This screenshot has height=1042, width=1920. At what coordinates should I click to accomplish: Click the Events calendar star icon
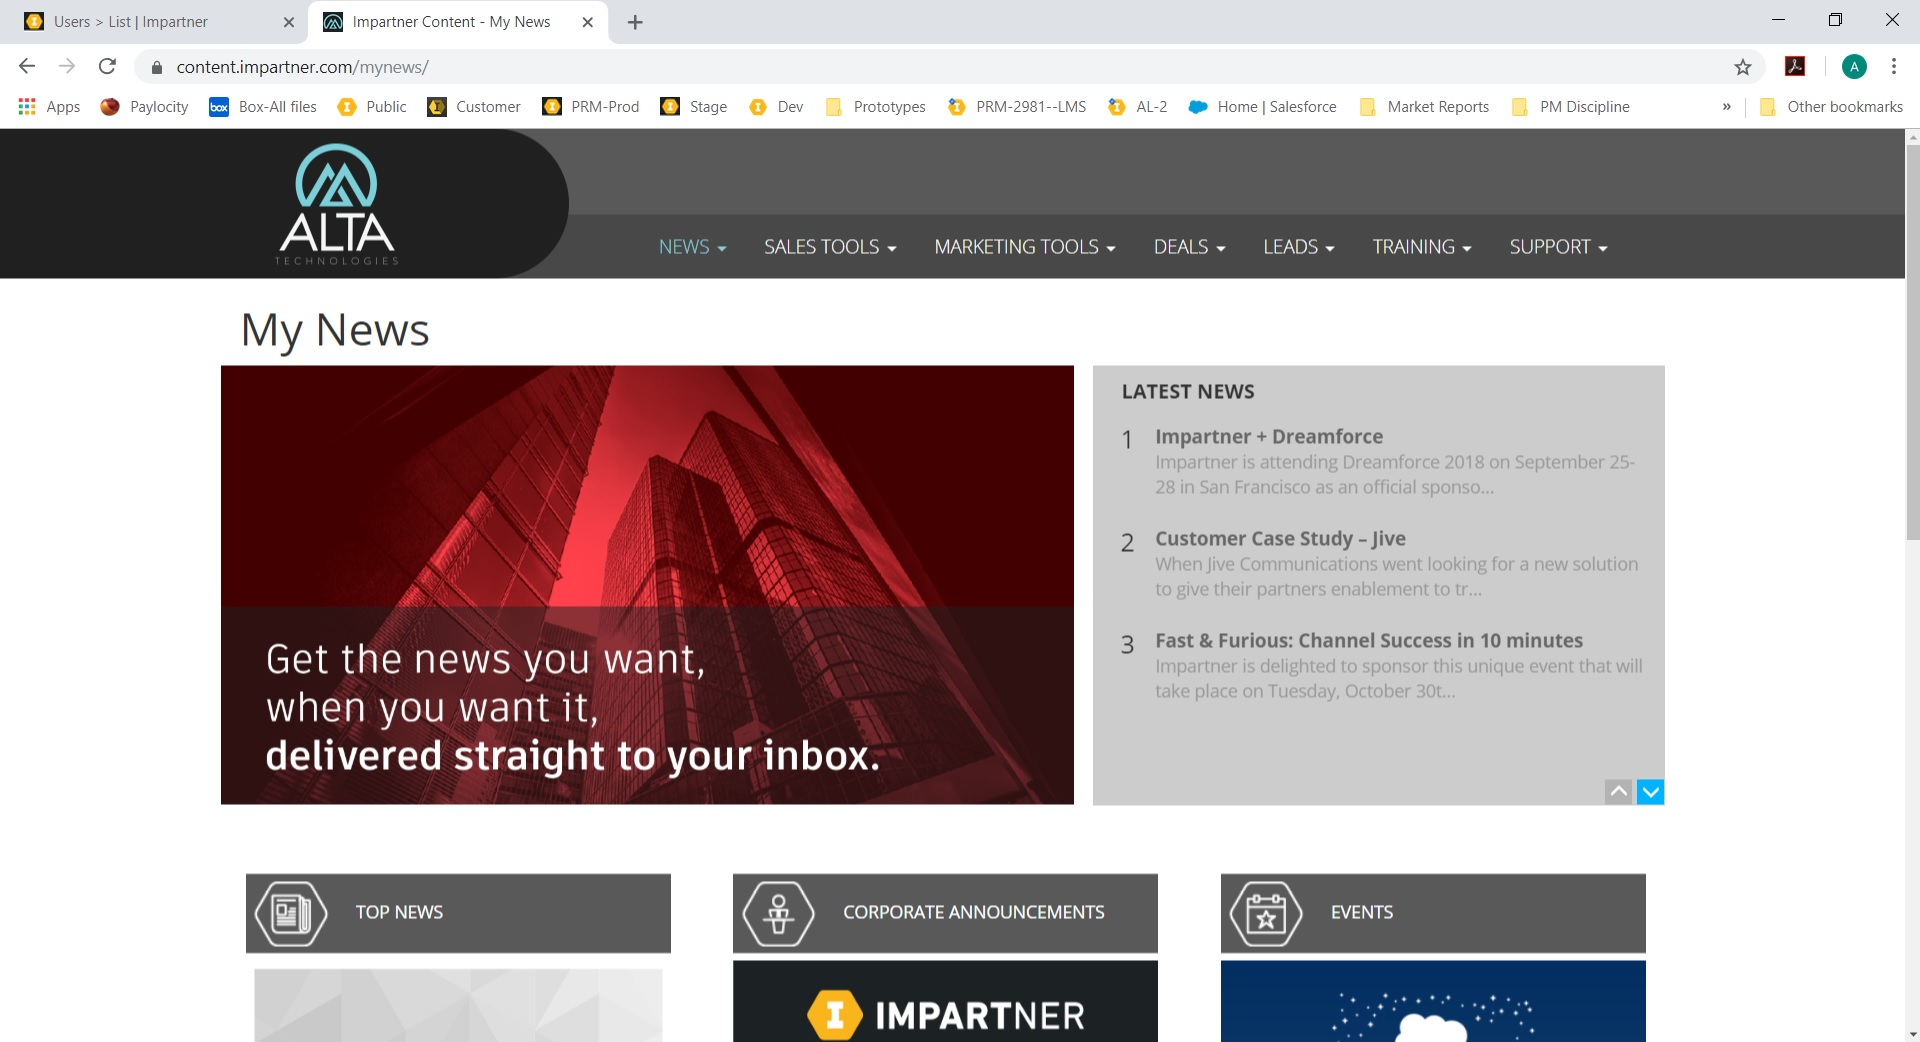pos(1266,913)
